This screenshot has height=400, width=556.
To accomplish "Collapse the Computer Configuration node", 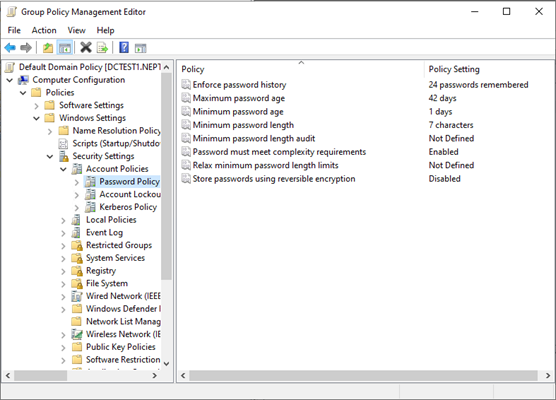I will tap(10, 80).
